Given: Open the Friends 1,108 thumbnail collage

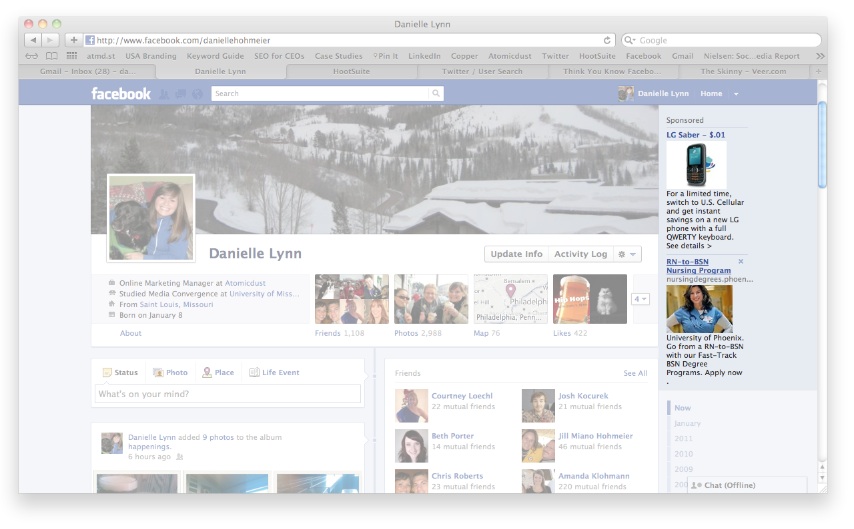Looking at the screenshot, I should (x=352, y=299).
